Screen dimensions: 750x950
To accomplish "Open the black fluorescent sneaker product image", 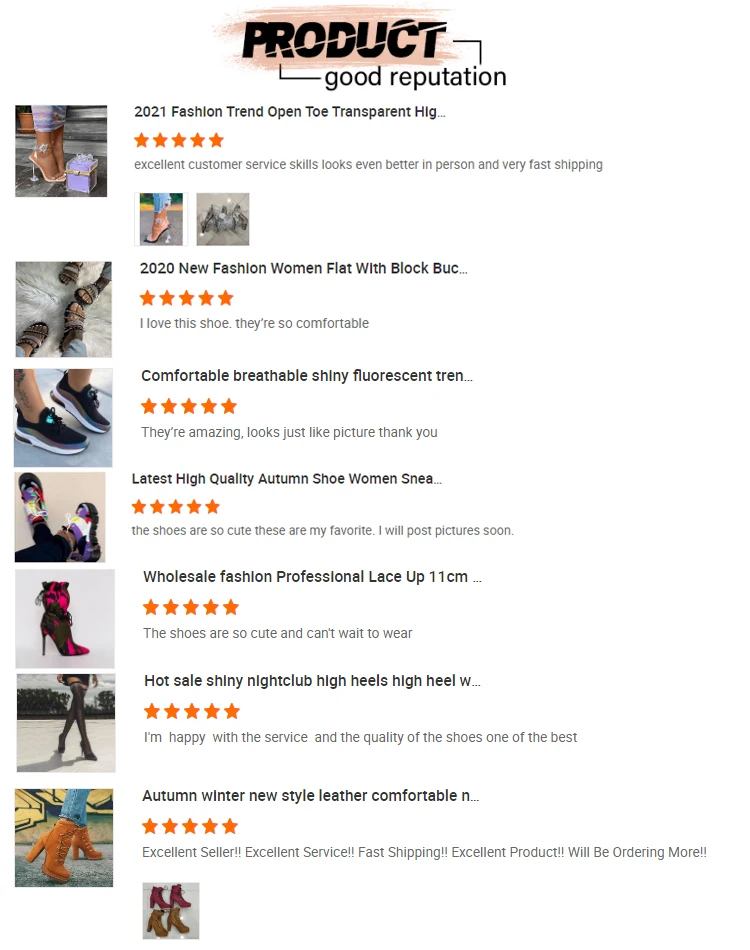I will coord(63,417).
